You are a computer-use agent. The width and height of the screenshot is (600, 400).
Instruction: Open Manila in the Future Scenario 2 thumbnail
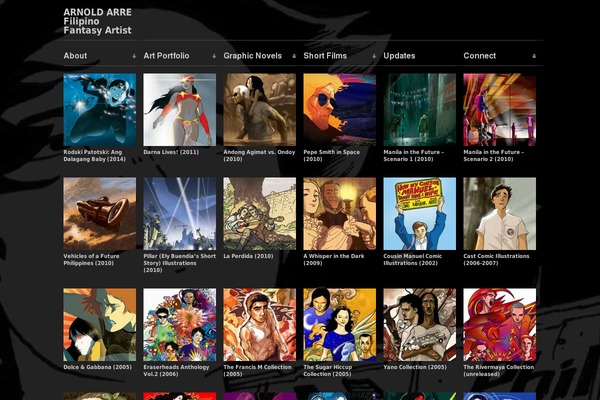pos(499,110)
